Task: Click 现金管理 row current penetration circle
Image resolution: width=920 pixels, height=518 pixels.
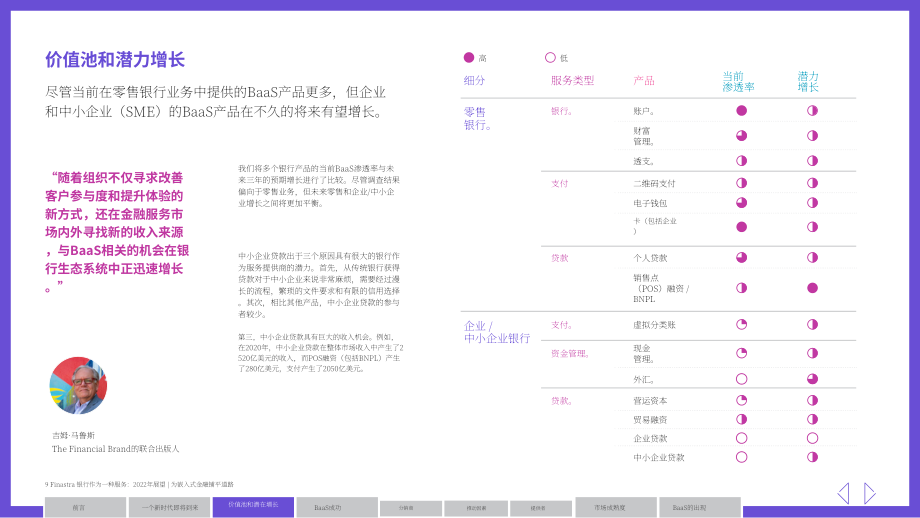Action: (x=742, y=353)
